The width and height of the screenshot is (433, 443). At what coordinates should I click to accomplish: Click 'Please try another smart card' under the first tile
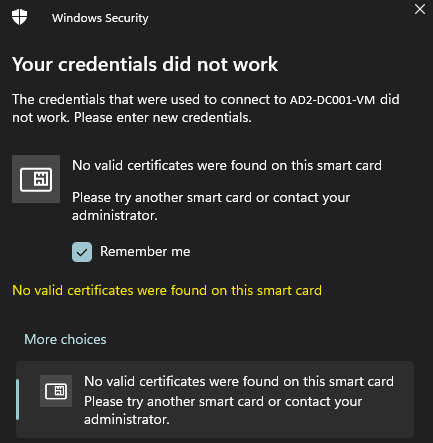tap(162, 198)
